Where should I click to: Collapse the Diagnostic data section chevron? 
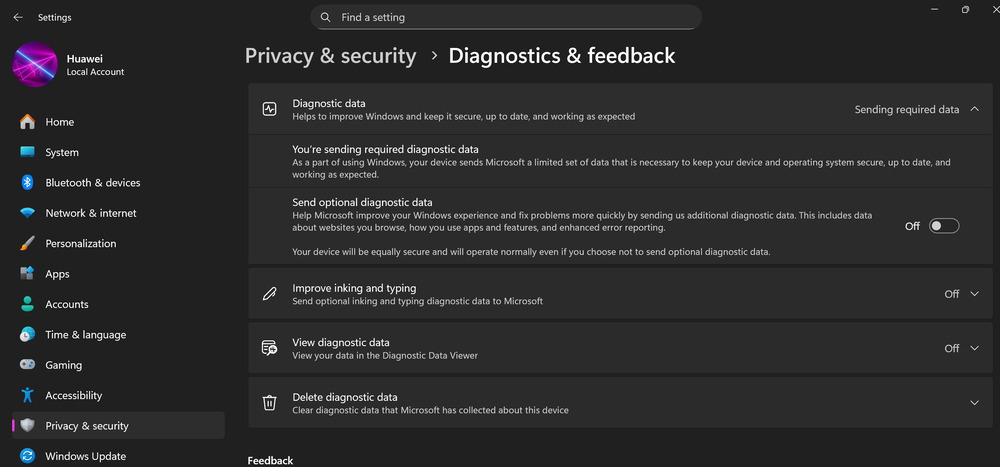click(x=974, y=109)
